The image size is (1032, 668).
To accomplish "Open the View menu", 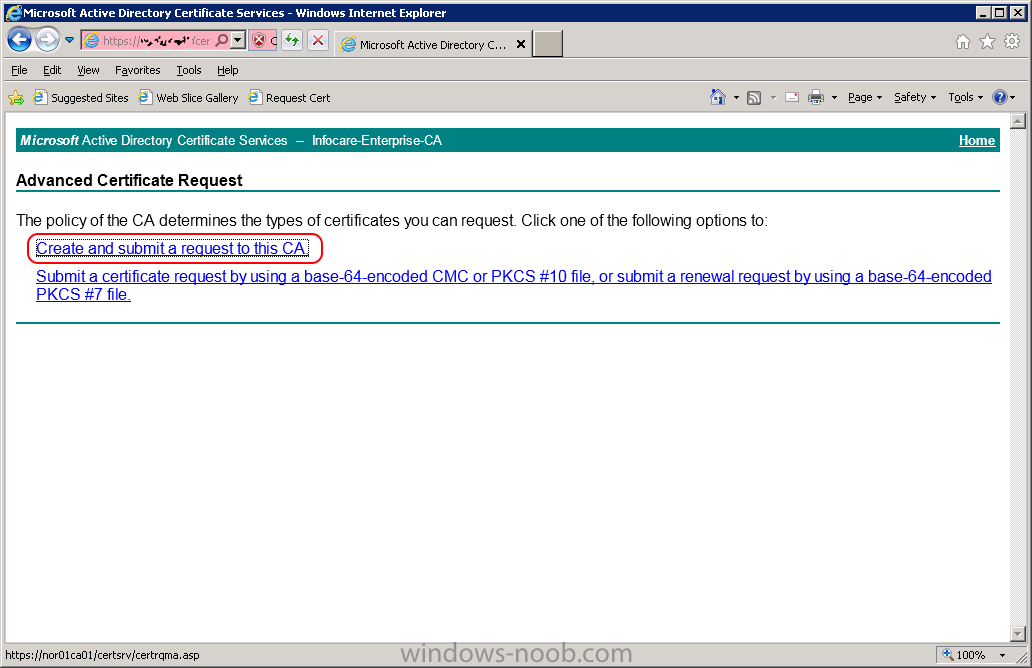I will coord(88,70).
